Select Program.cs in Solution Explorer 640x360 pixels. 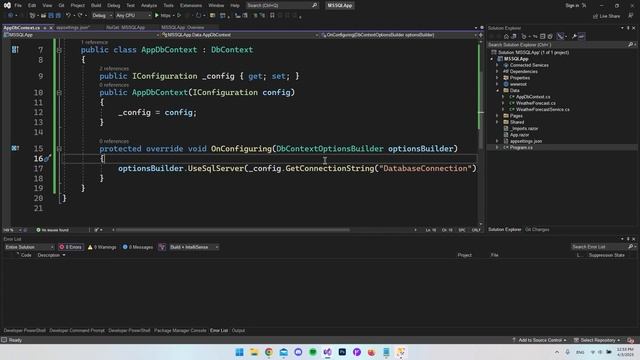pos(521,147)
